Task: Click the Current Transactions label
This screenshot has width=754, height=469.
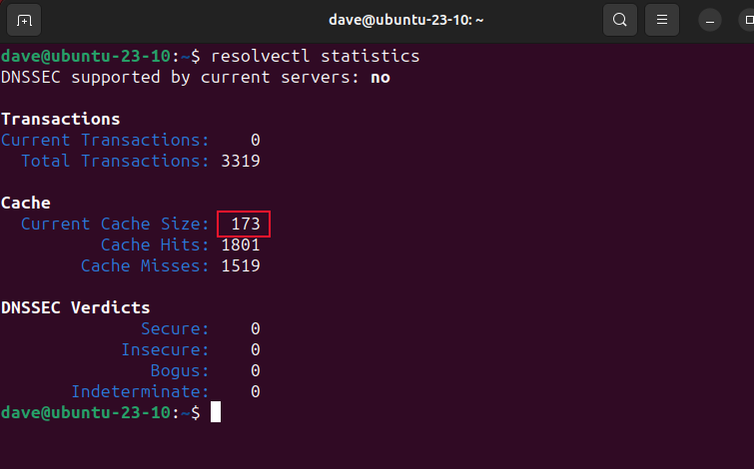Action: 105,140
